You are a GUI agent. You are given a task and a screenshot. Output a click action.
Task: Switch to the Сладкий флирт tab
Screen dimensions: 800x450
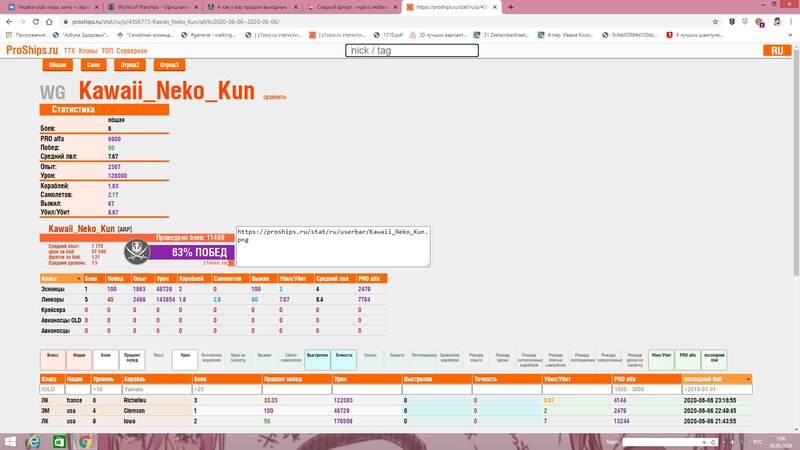pyautogui.click(x=353, y=7)
